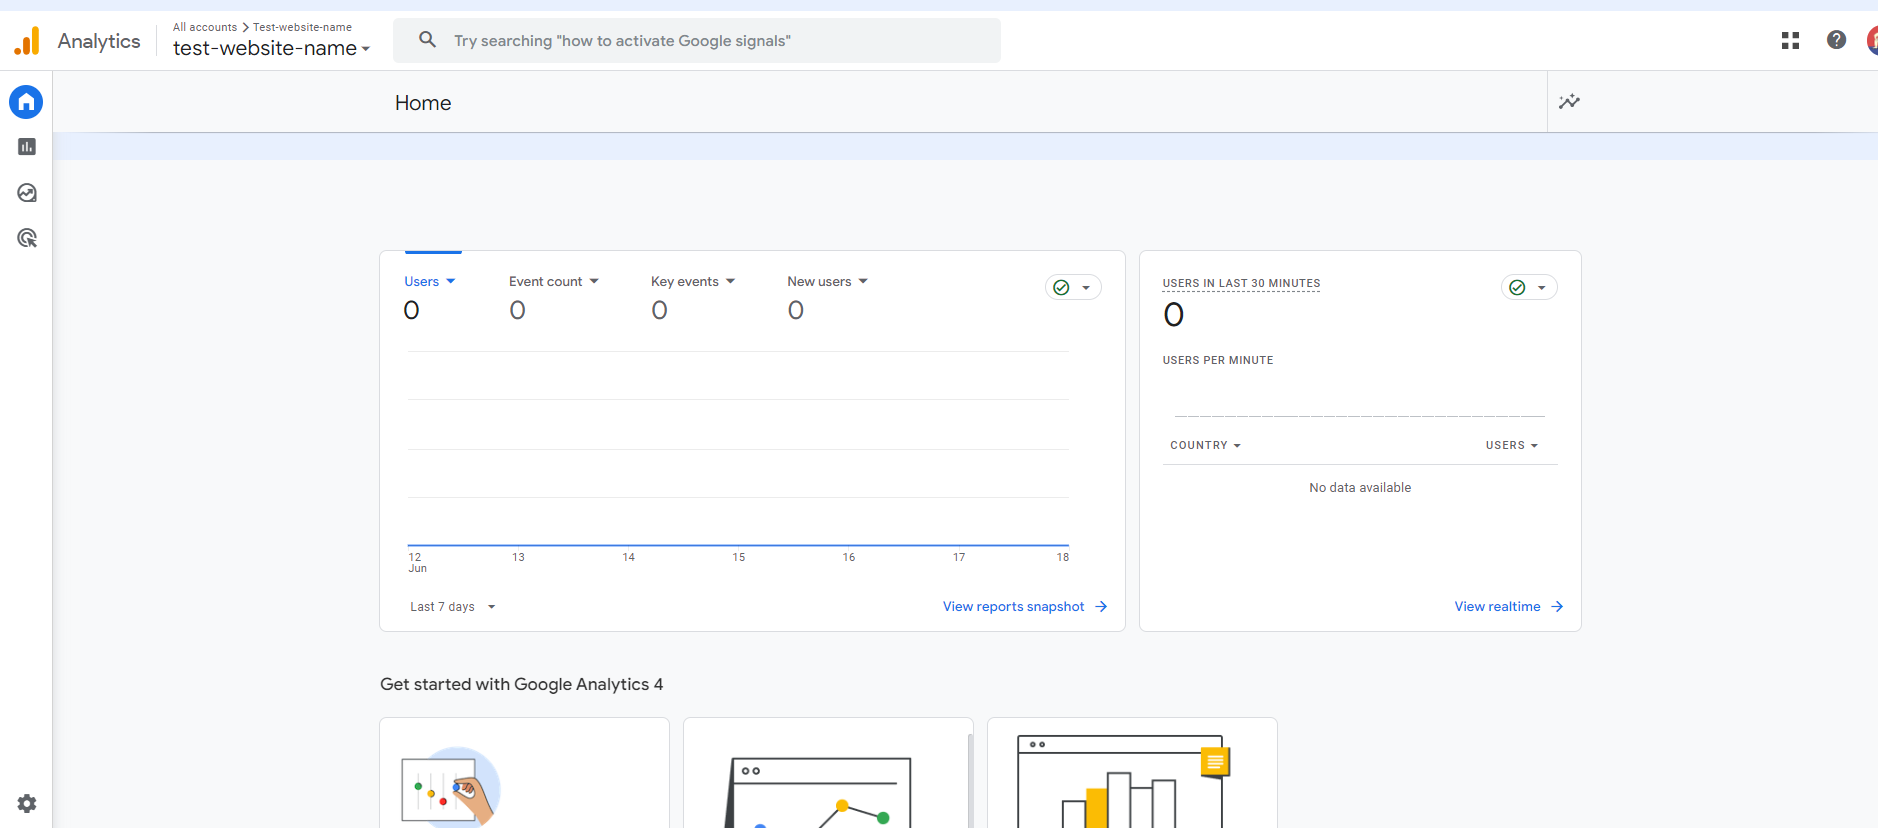This screenshot has height=828, width=1878.
Task: Click the All accounts breadcrumb
Action: point(205,27)
